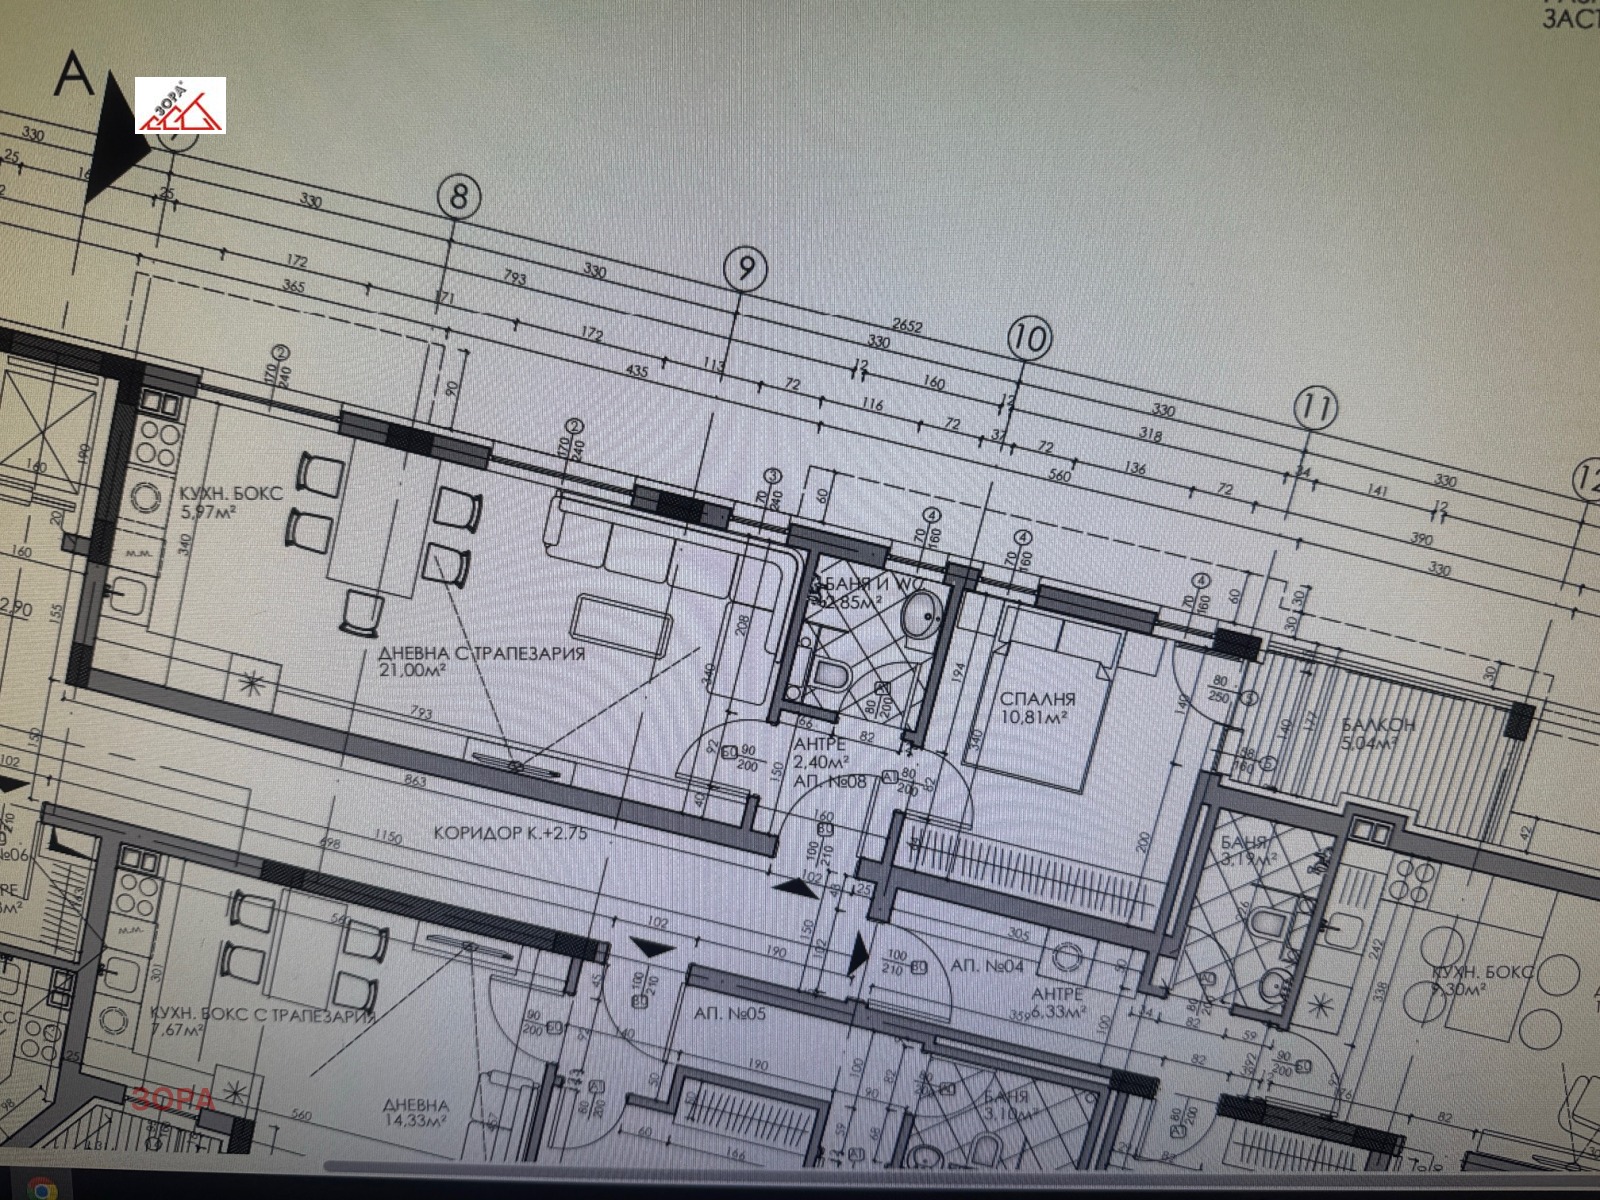Image resolution: width=1600 pixels, height=1200 pixels.
Task: Click the letter A section marker top left
Action: pyautogui.click(x=72, y=75)
